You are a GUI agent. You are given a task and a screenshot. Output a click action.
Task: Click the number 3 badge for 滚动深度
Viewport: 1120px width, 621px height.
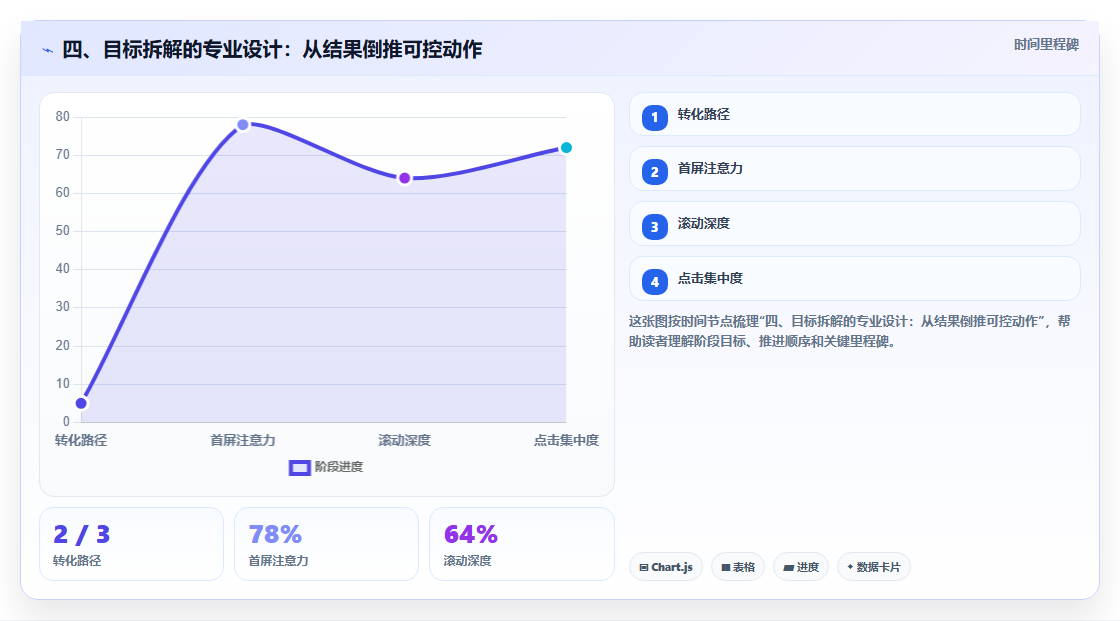pyautogui.click(x=654, y=227)
